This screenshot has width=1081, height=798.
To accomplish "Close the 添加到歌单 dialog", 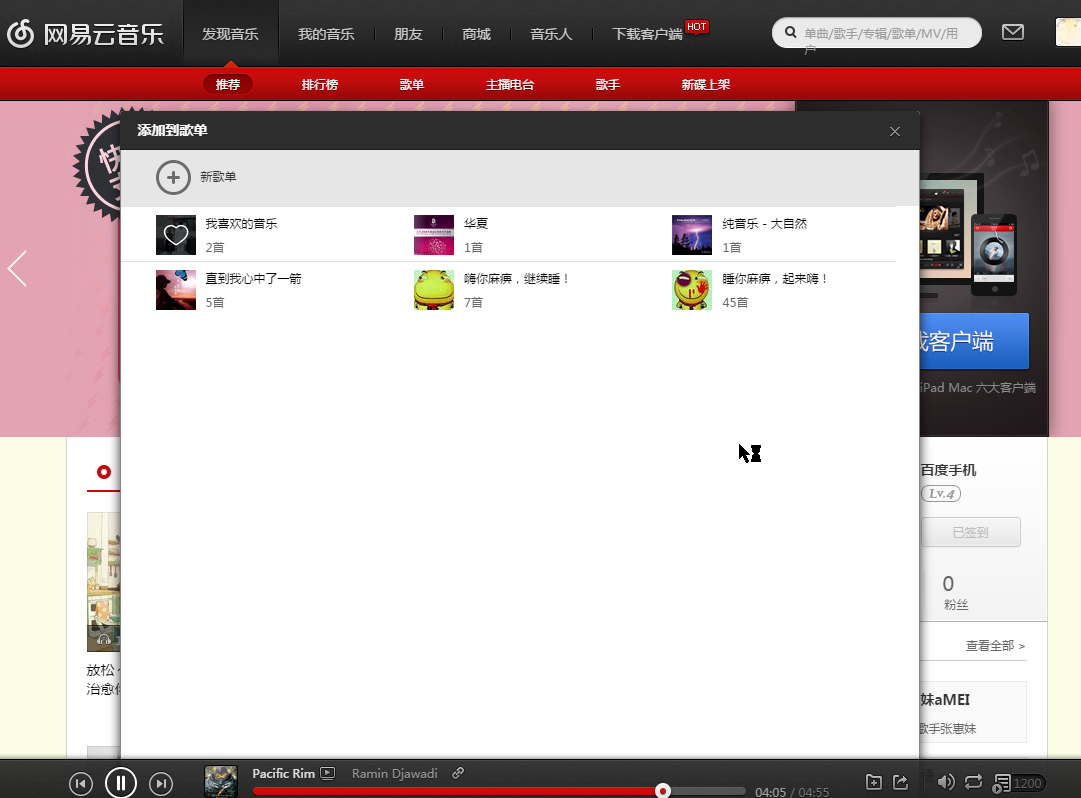I will [895, 131].
